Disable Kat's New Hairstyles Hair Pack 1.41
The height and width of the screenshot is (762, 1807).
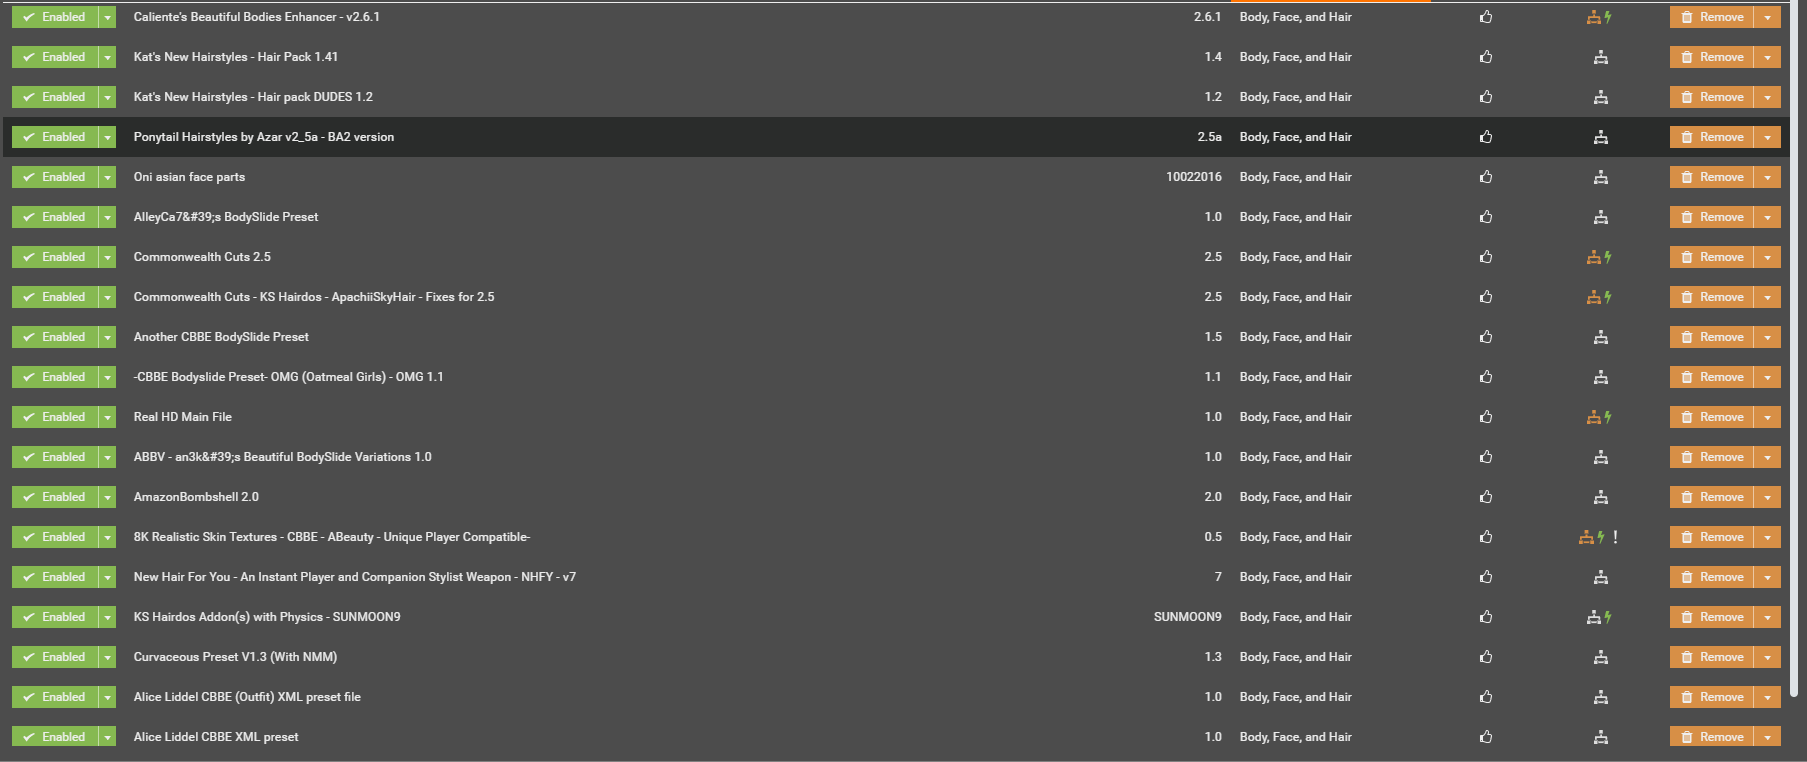click(55, 57)
